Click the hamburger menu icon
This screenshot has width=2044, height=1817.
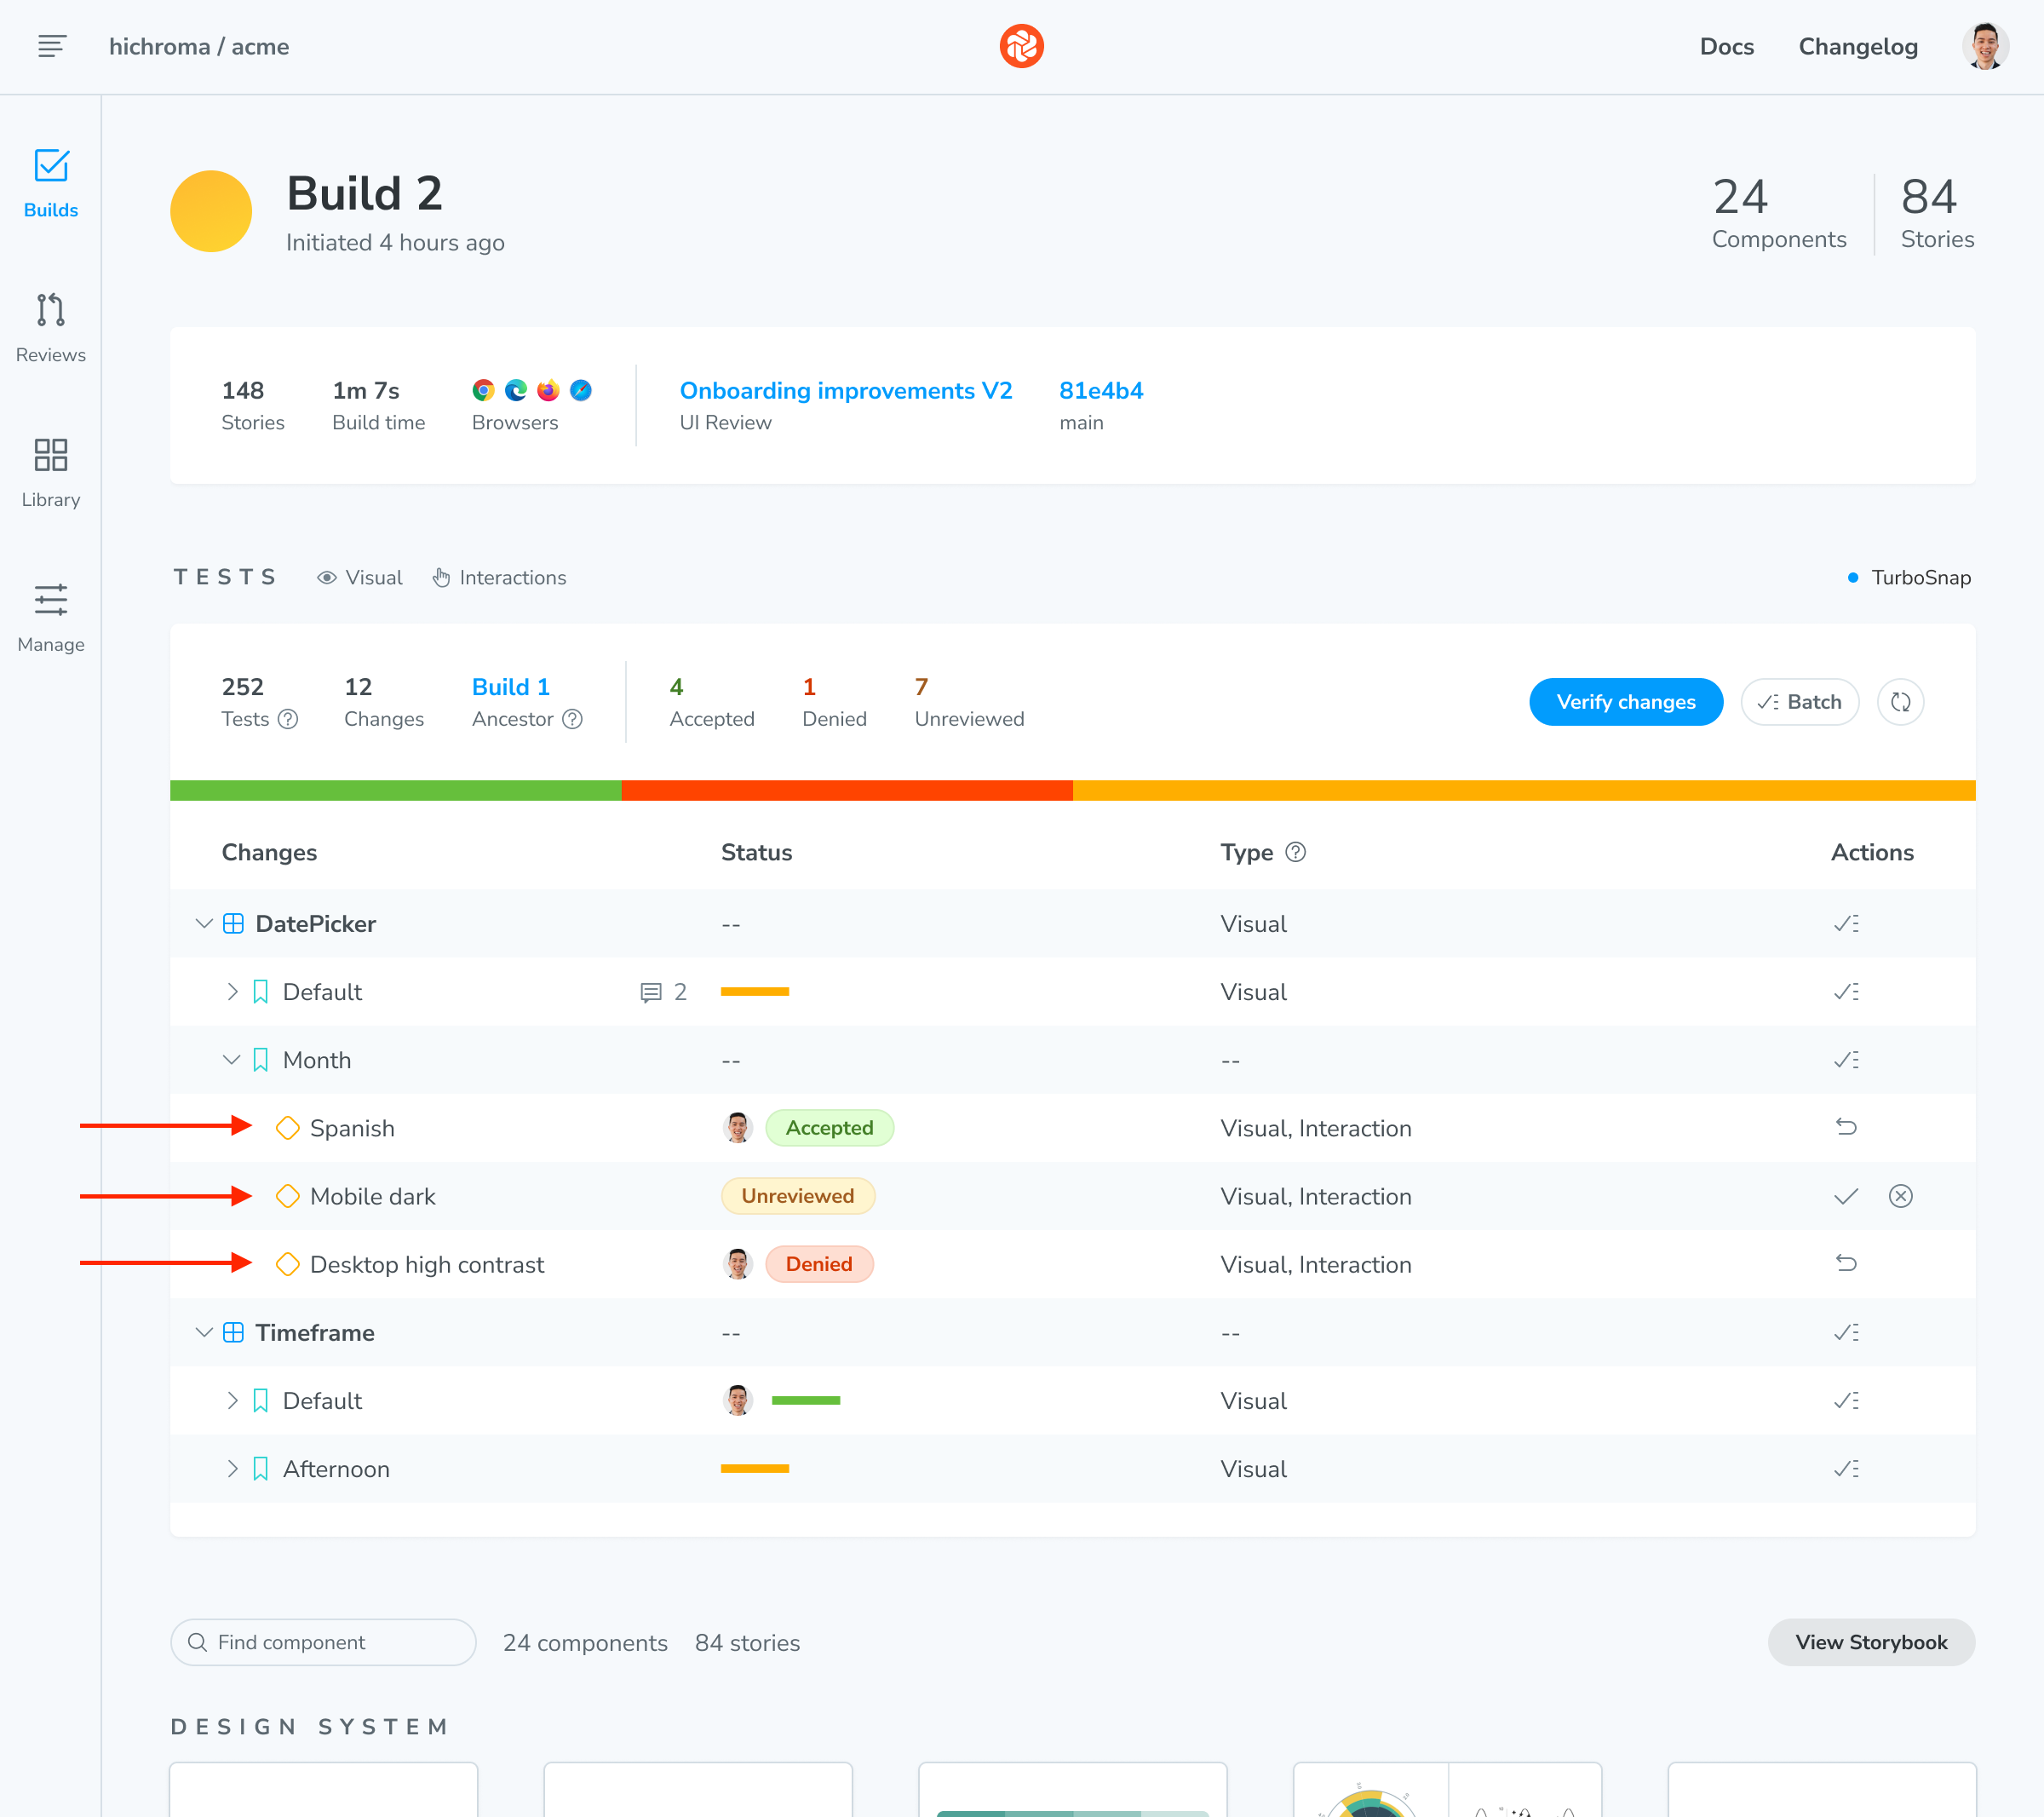point(52,46)
